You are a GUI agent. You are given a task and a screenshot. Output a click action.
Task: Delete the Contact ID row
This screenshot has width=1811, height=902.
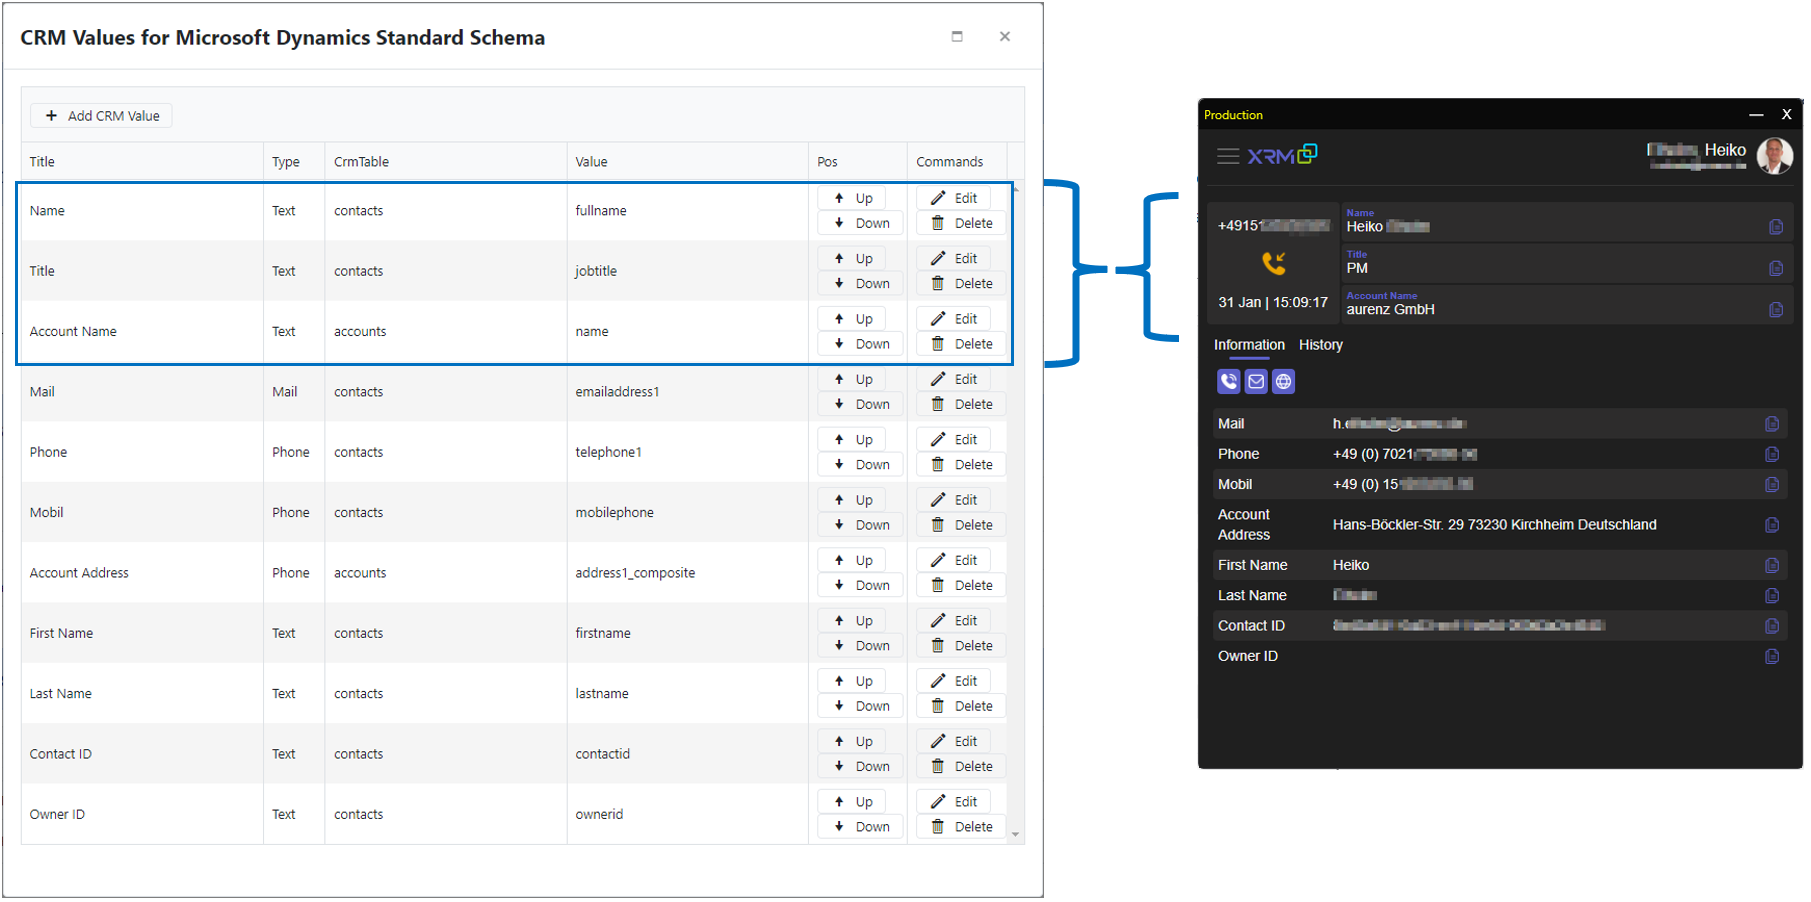tap(961, 767)
